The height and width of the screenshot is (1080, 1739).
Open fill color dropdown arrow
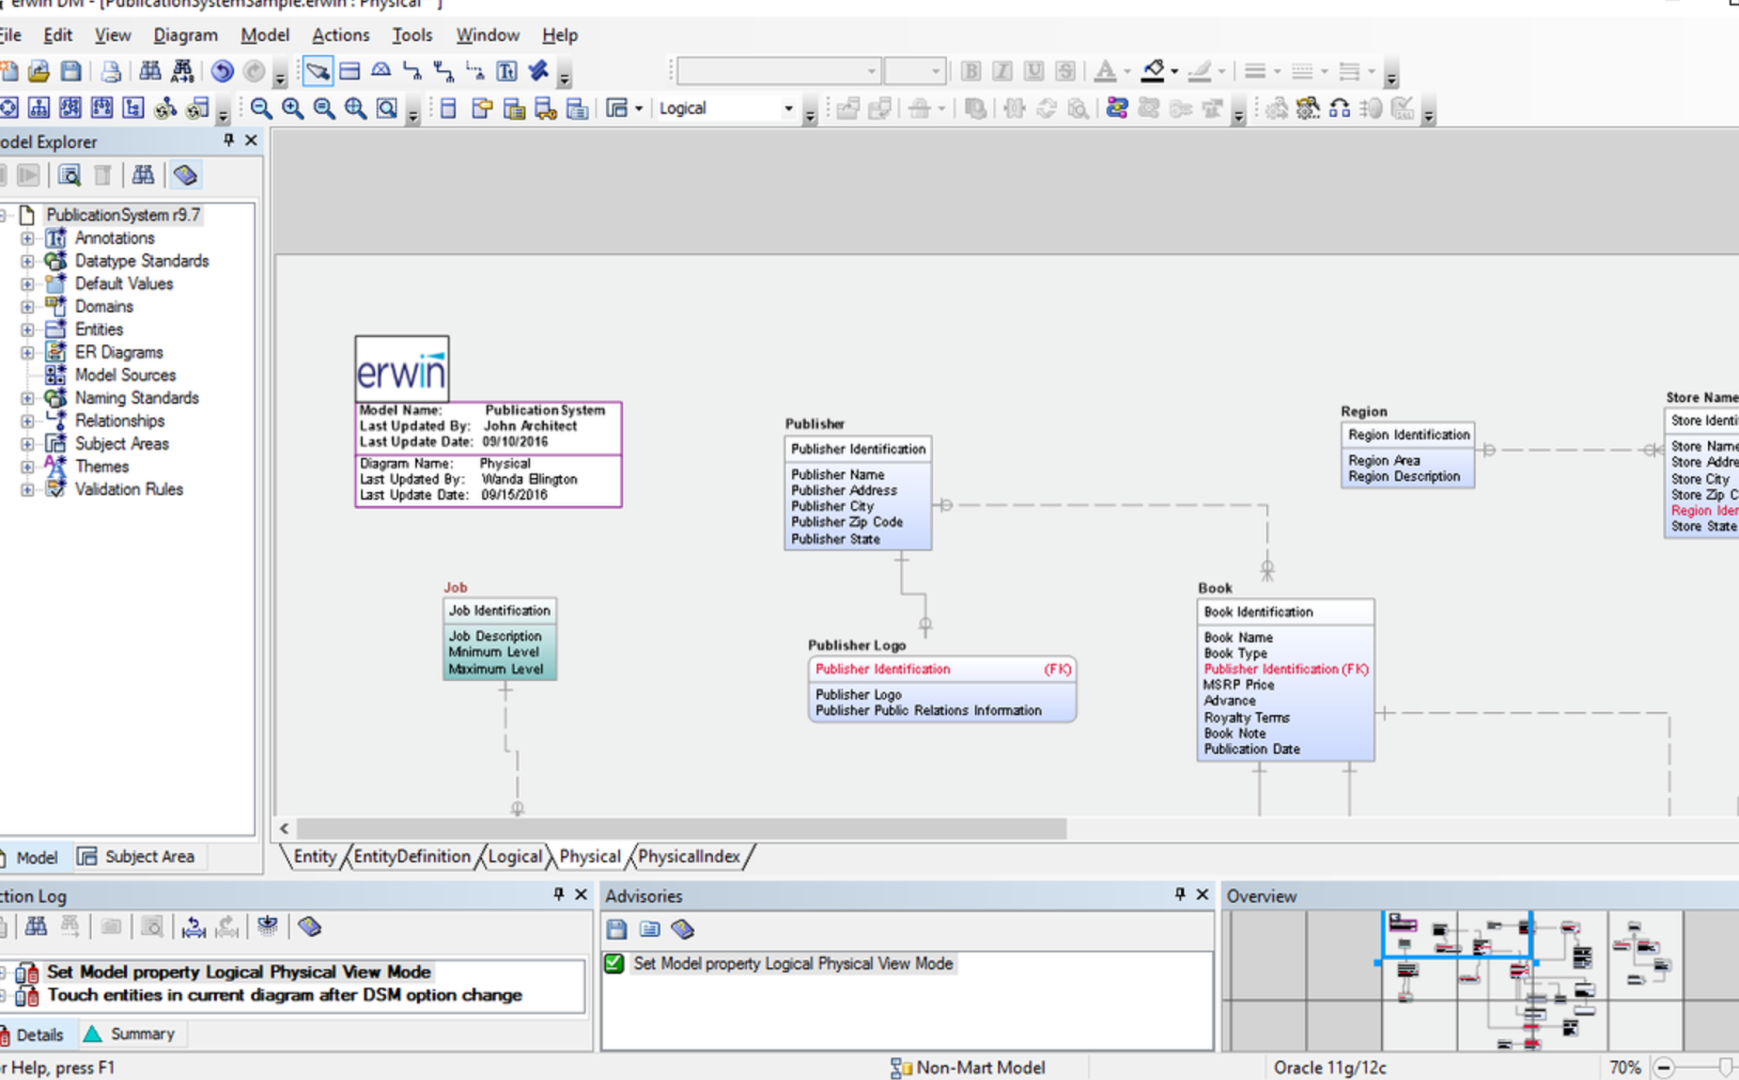click(x=1174, y=72)
